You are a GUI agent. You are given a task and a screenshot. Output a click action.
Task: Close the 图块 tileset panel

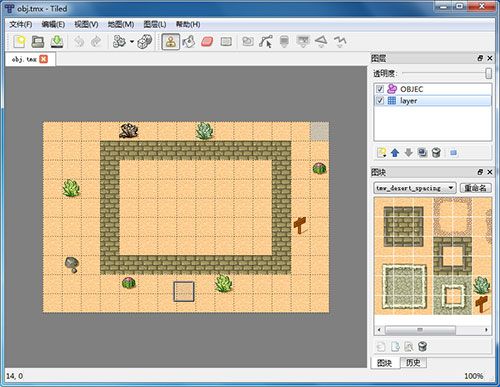[490, 172]
